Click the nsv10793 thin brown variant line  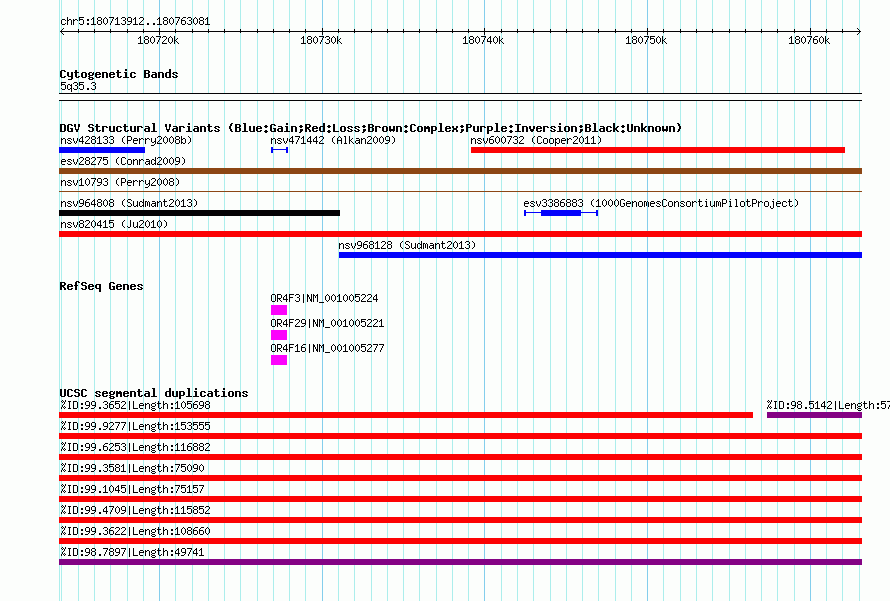pos(460,192)
